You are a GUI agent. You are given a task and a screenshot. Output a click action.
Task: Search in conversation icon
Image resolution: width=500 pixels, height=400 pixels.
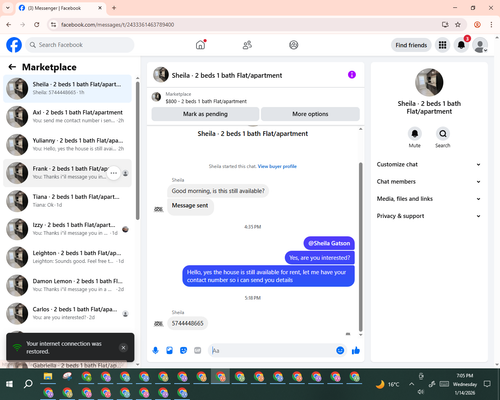[443, 134]
